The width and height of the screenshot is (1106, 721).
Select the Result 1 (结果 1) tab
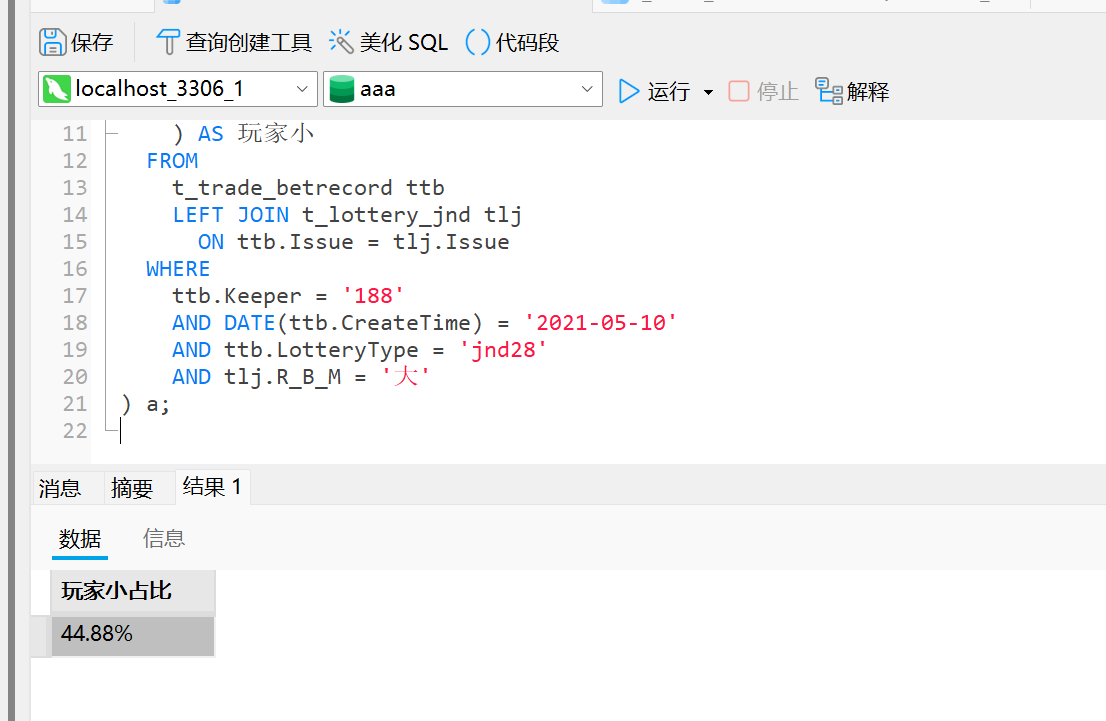coord(212,487)
